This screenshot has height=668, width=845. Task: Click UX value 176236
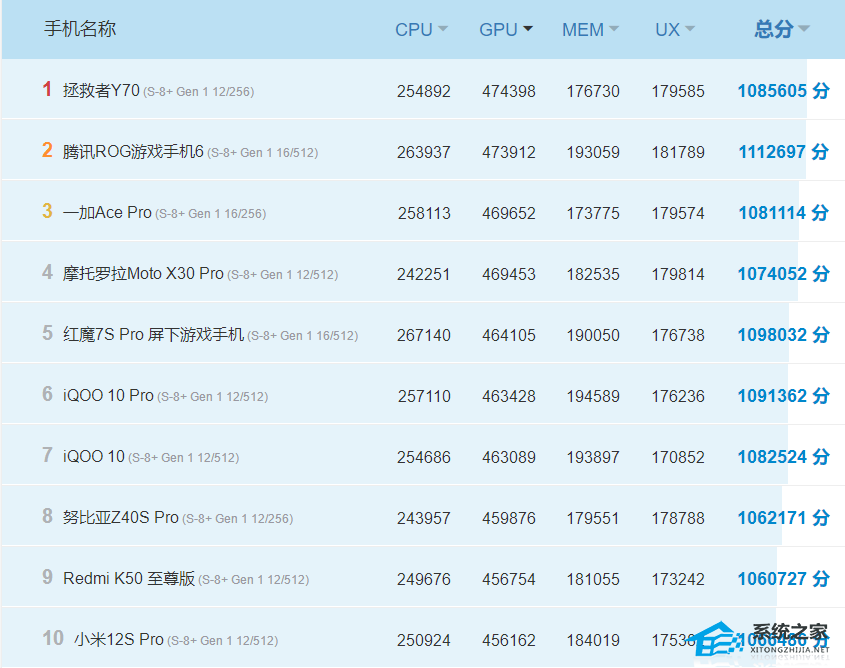coord(678,395)
